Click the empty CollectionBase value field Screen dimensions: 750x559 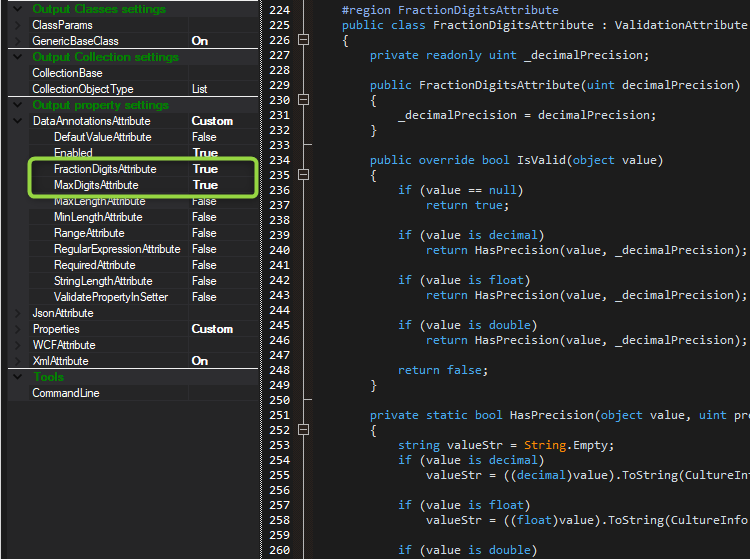tap(223, 73)
